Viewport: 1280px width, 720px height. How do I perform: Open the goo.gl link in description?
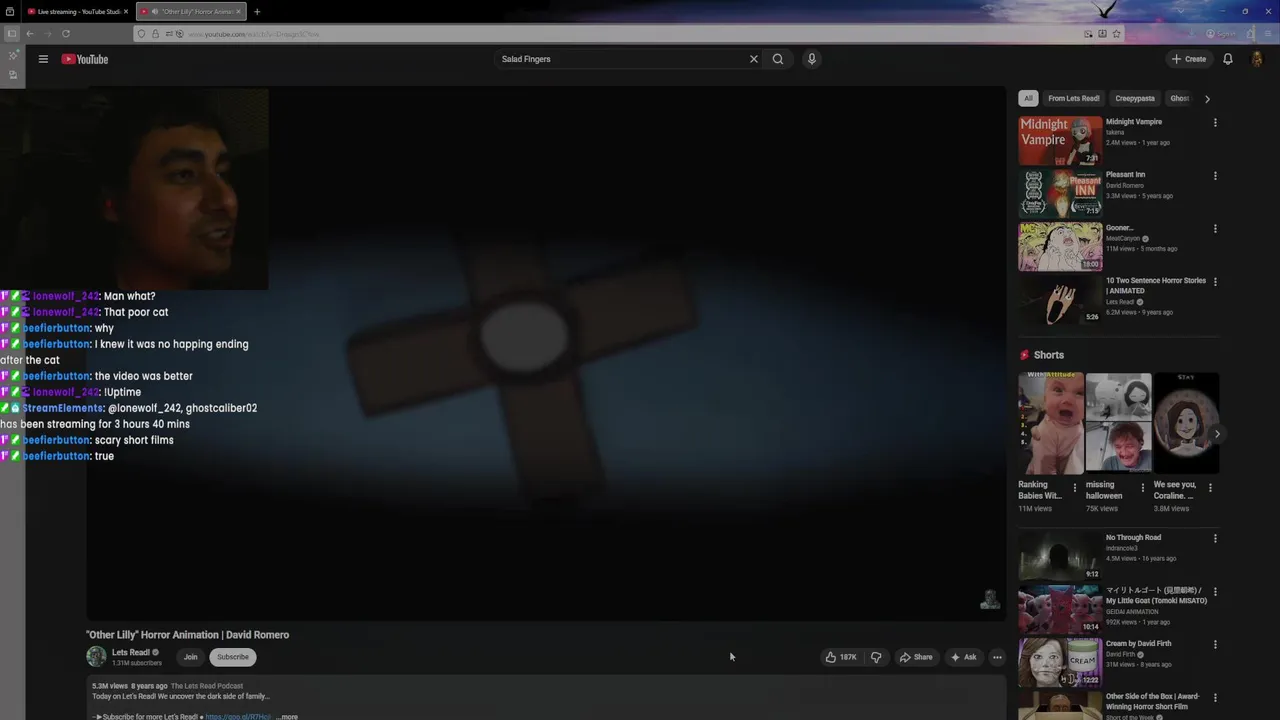pyautogui.click(x=238, y=717)
